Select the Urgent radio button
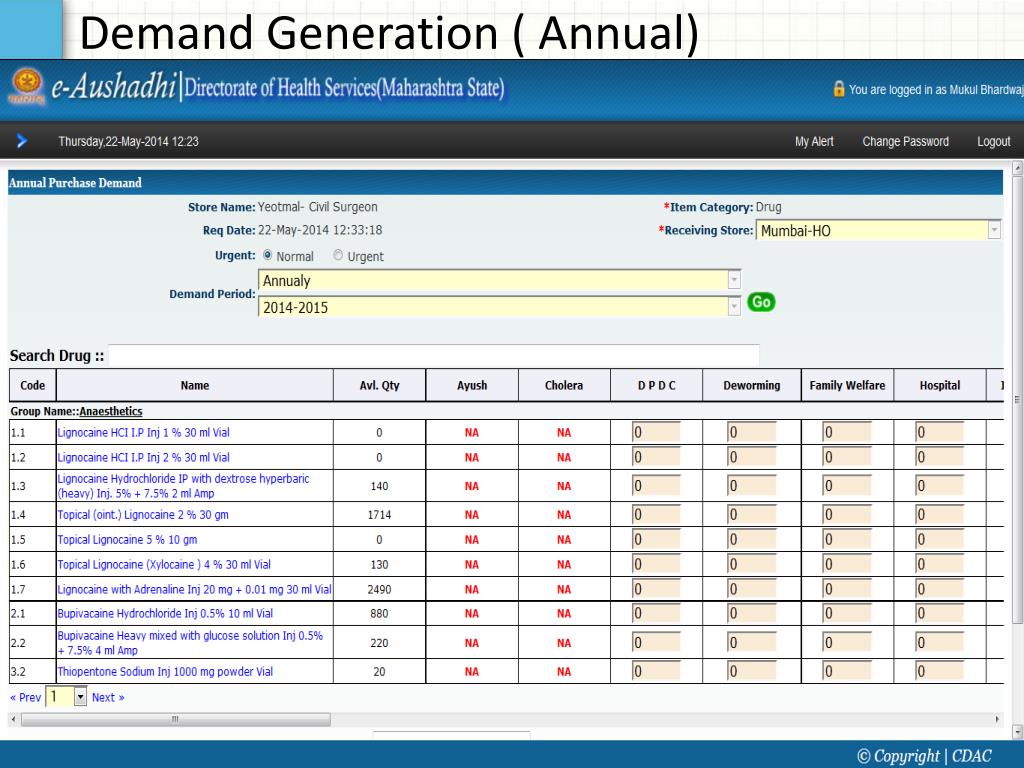This screenshot has width=1024, height=768. click(x=338, y=256)
